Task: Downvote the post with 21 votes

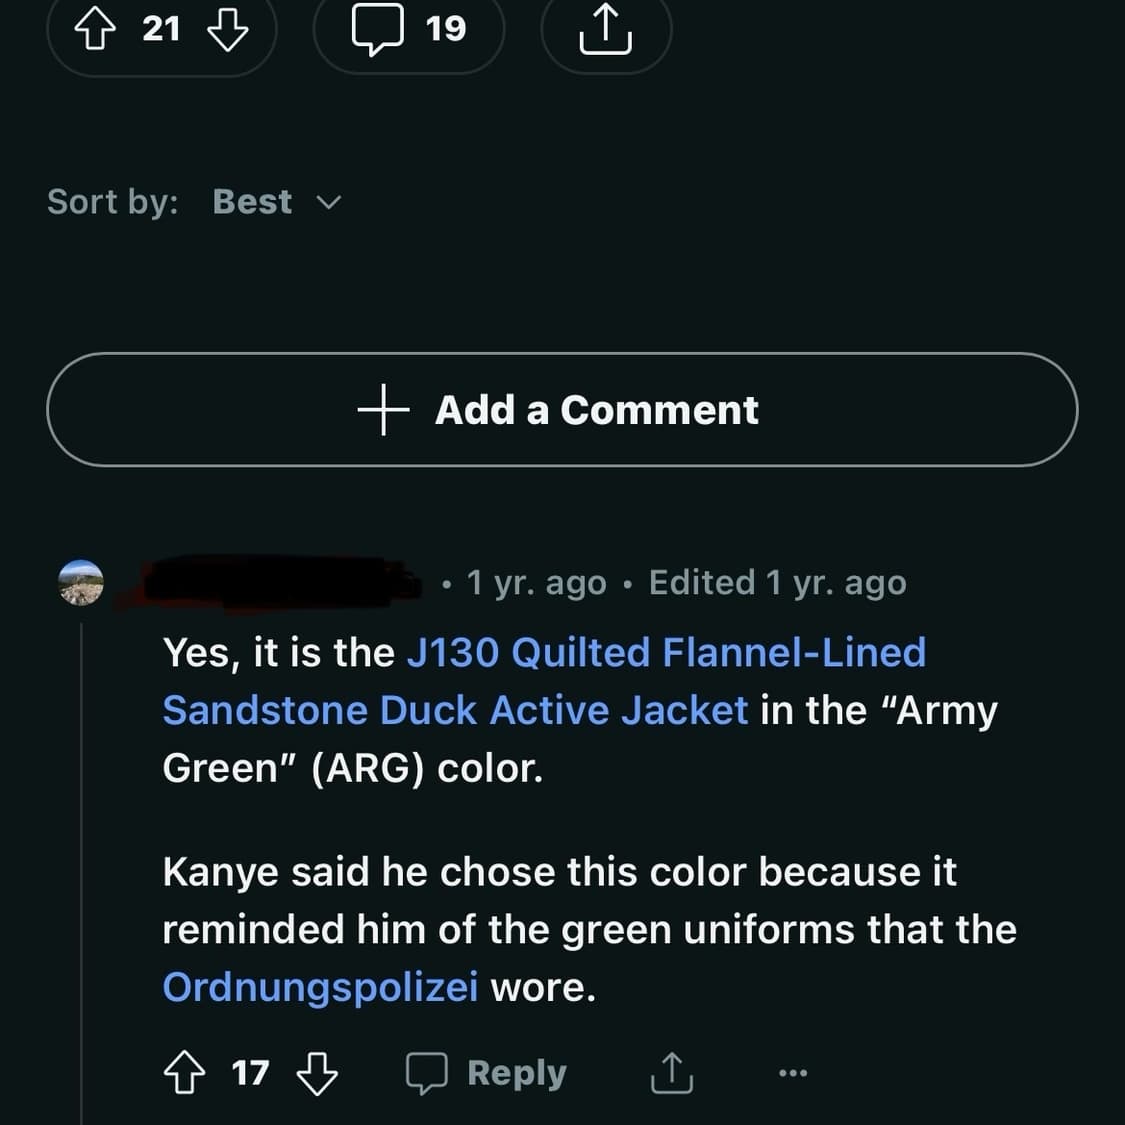Action: tap(227, 30)
